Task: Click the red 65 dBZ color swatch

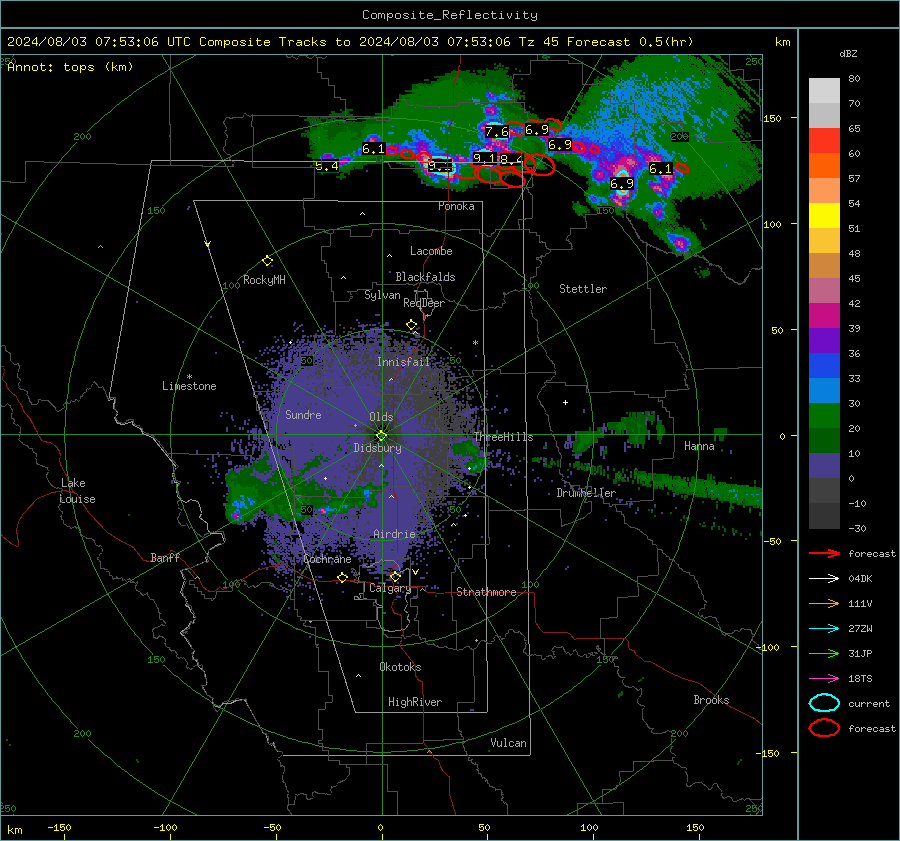Action: (x=824, y=140)
